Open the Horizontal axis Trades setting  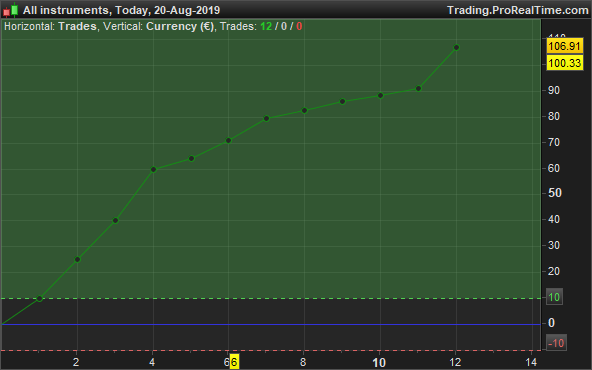[x=77, y=26]
